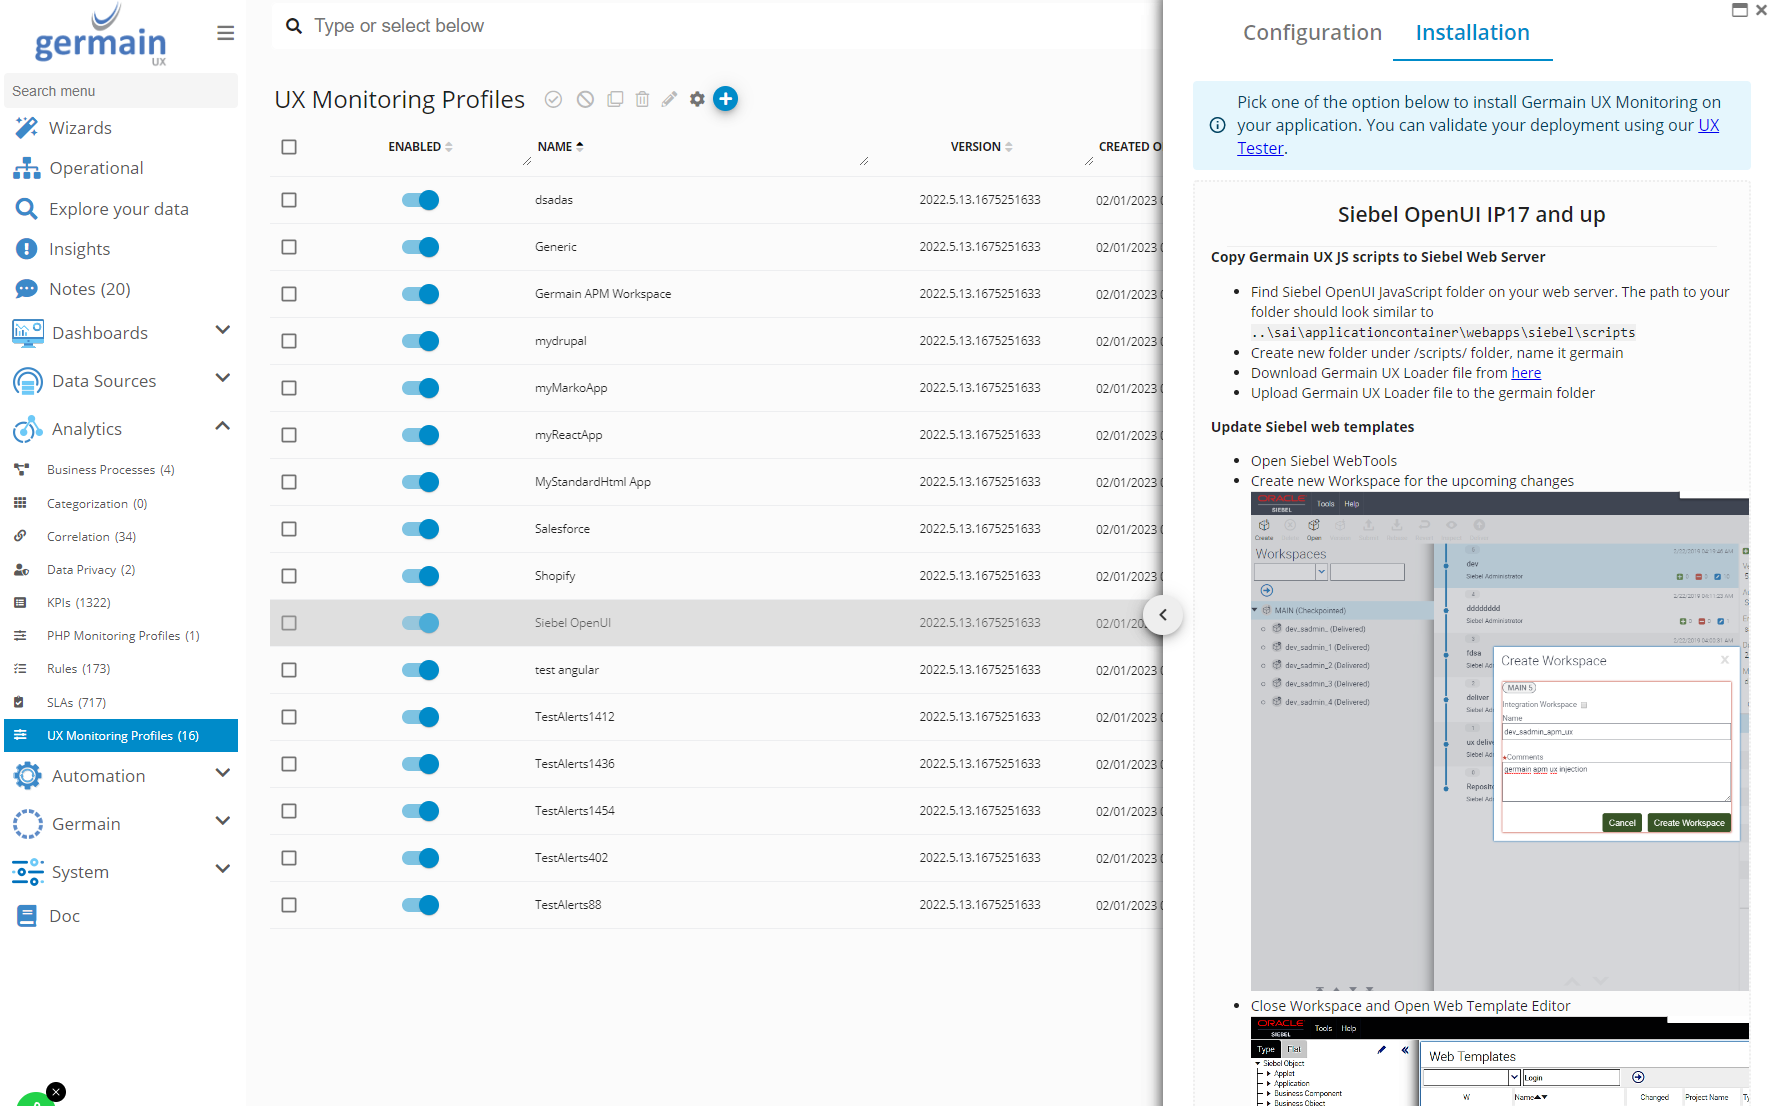Collapse the Analytics menu section
1779x1106 pixels.
click(x=223, y=427)
